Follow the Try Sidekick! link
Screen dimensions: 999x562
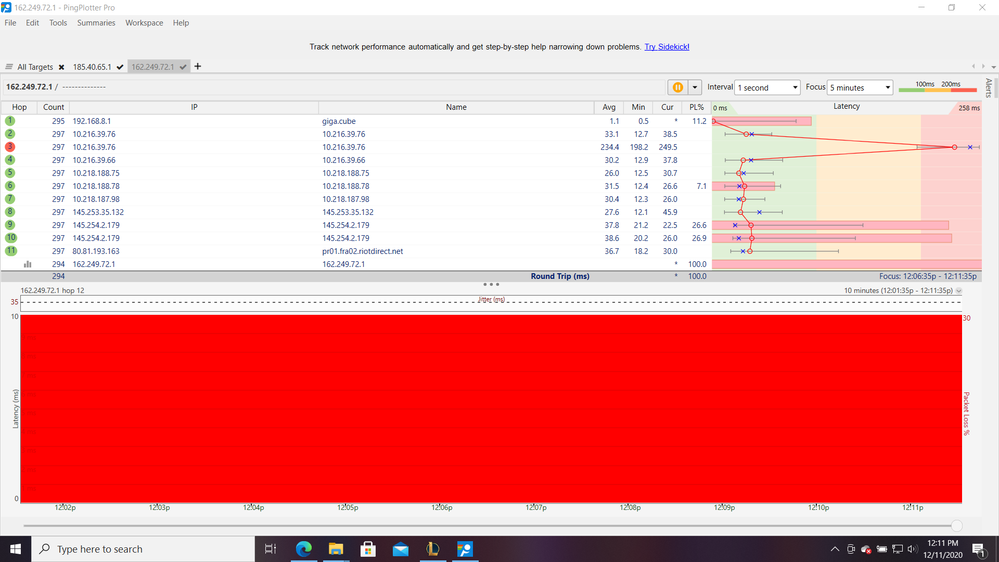[x=666, y=47]
